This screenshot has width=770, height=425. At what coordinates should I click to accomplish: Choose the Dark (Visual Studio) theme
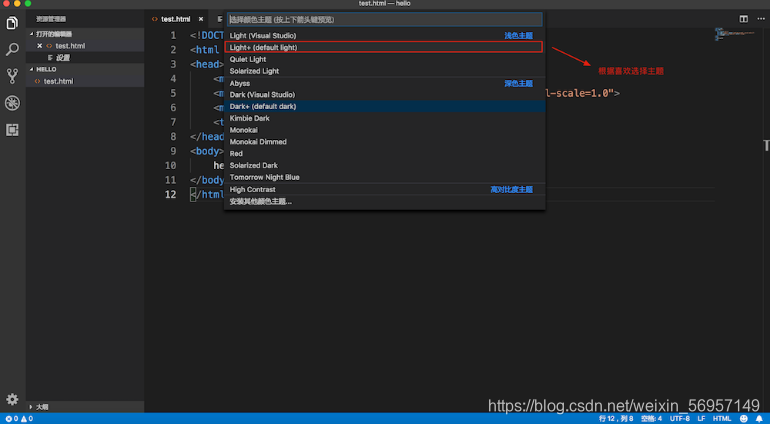(x=385, y=94)
